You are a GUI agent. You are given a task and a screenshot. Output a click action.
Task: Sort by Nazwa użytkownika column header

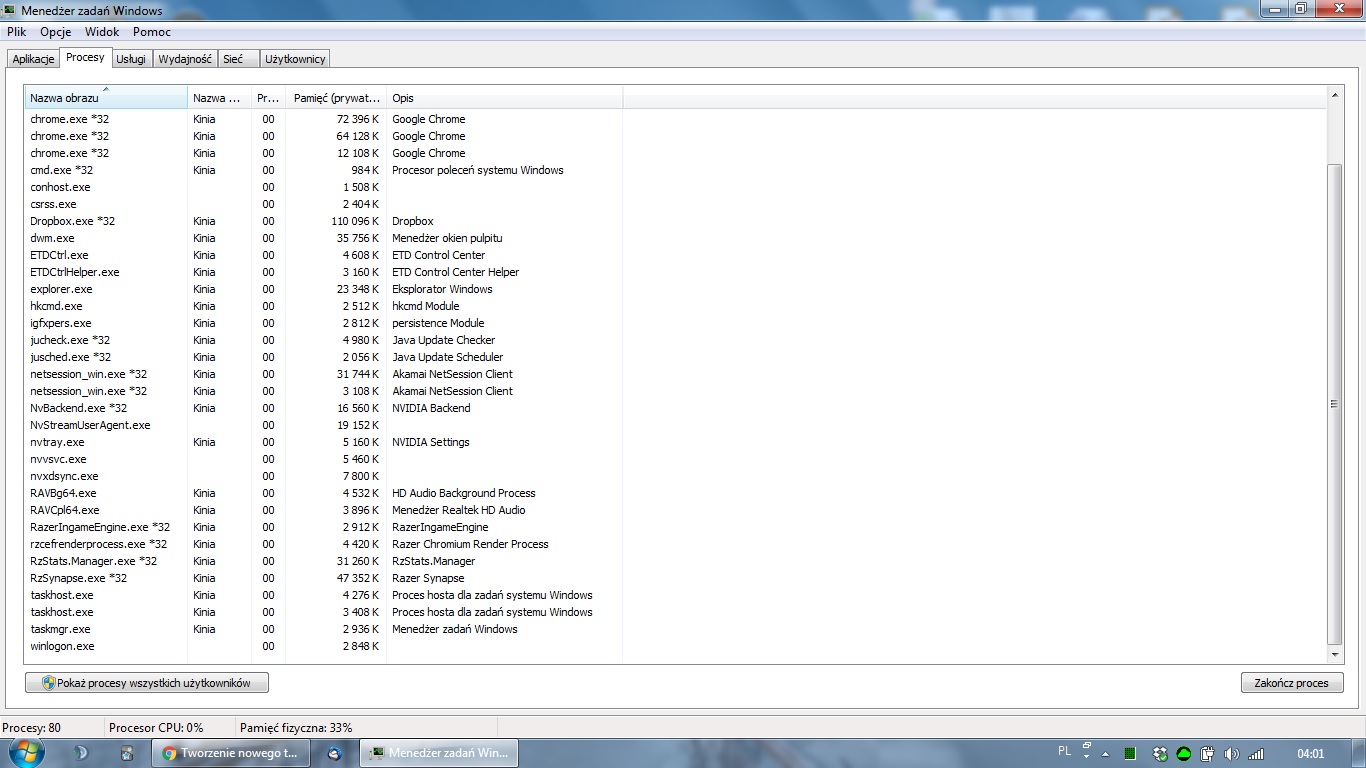pyautogui.click(x=219, y=98)
